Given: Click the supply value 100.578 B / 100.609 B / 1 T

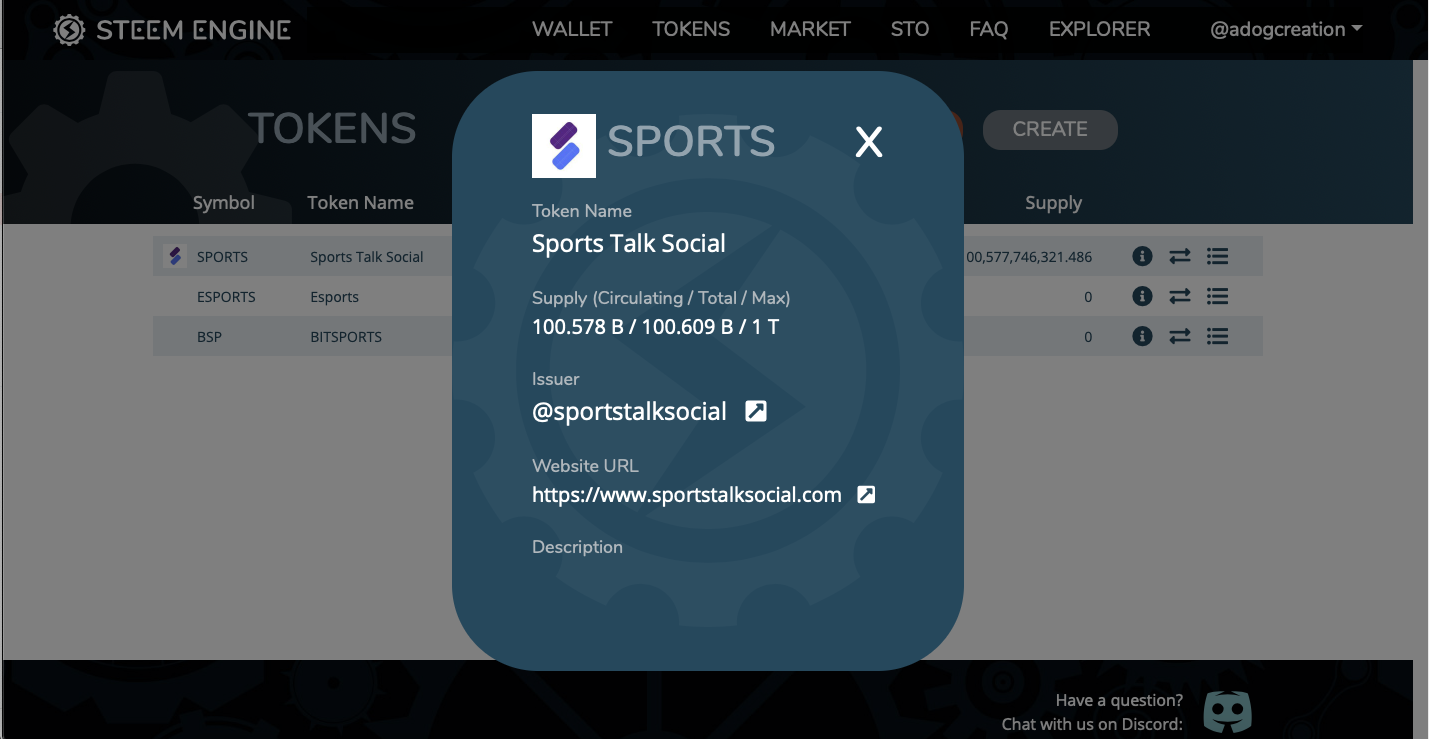Looking at the screenshot, I should click(655, 327).
